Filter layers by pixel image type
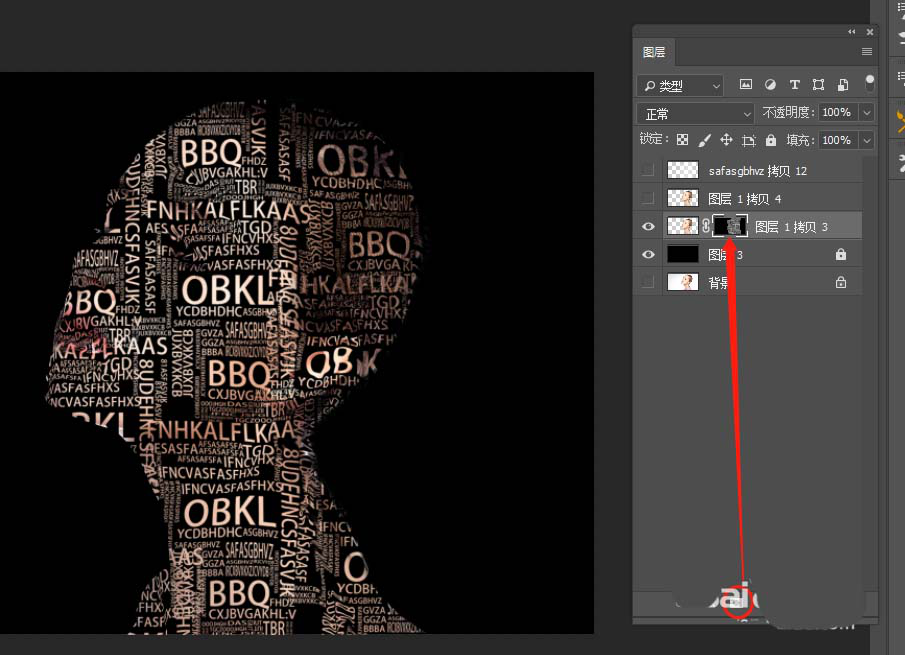The image size is (905, 655). point(746,85)
